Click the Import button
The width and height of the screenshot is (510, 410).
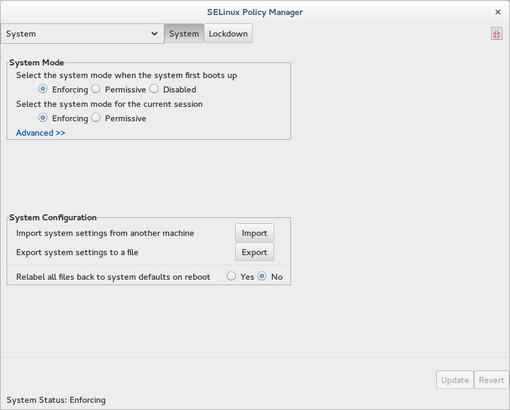255,233
